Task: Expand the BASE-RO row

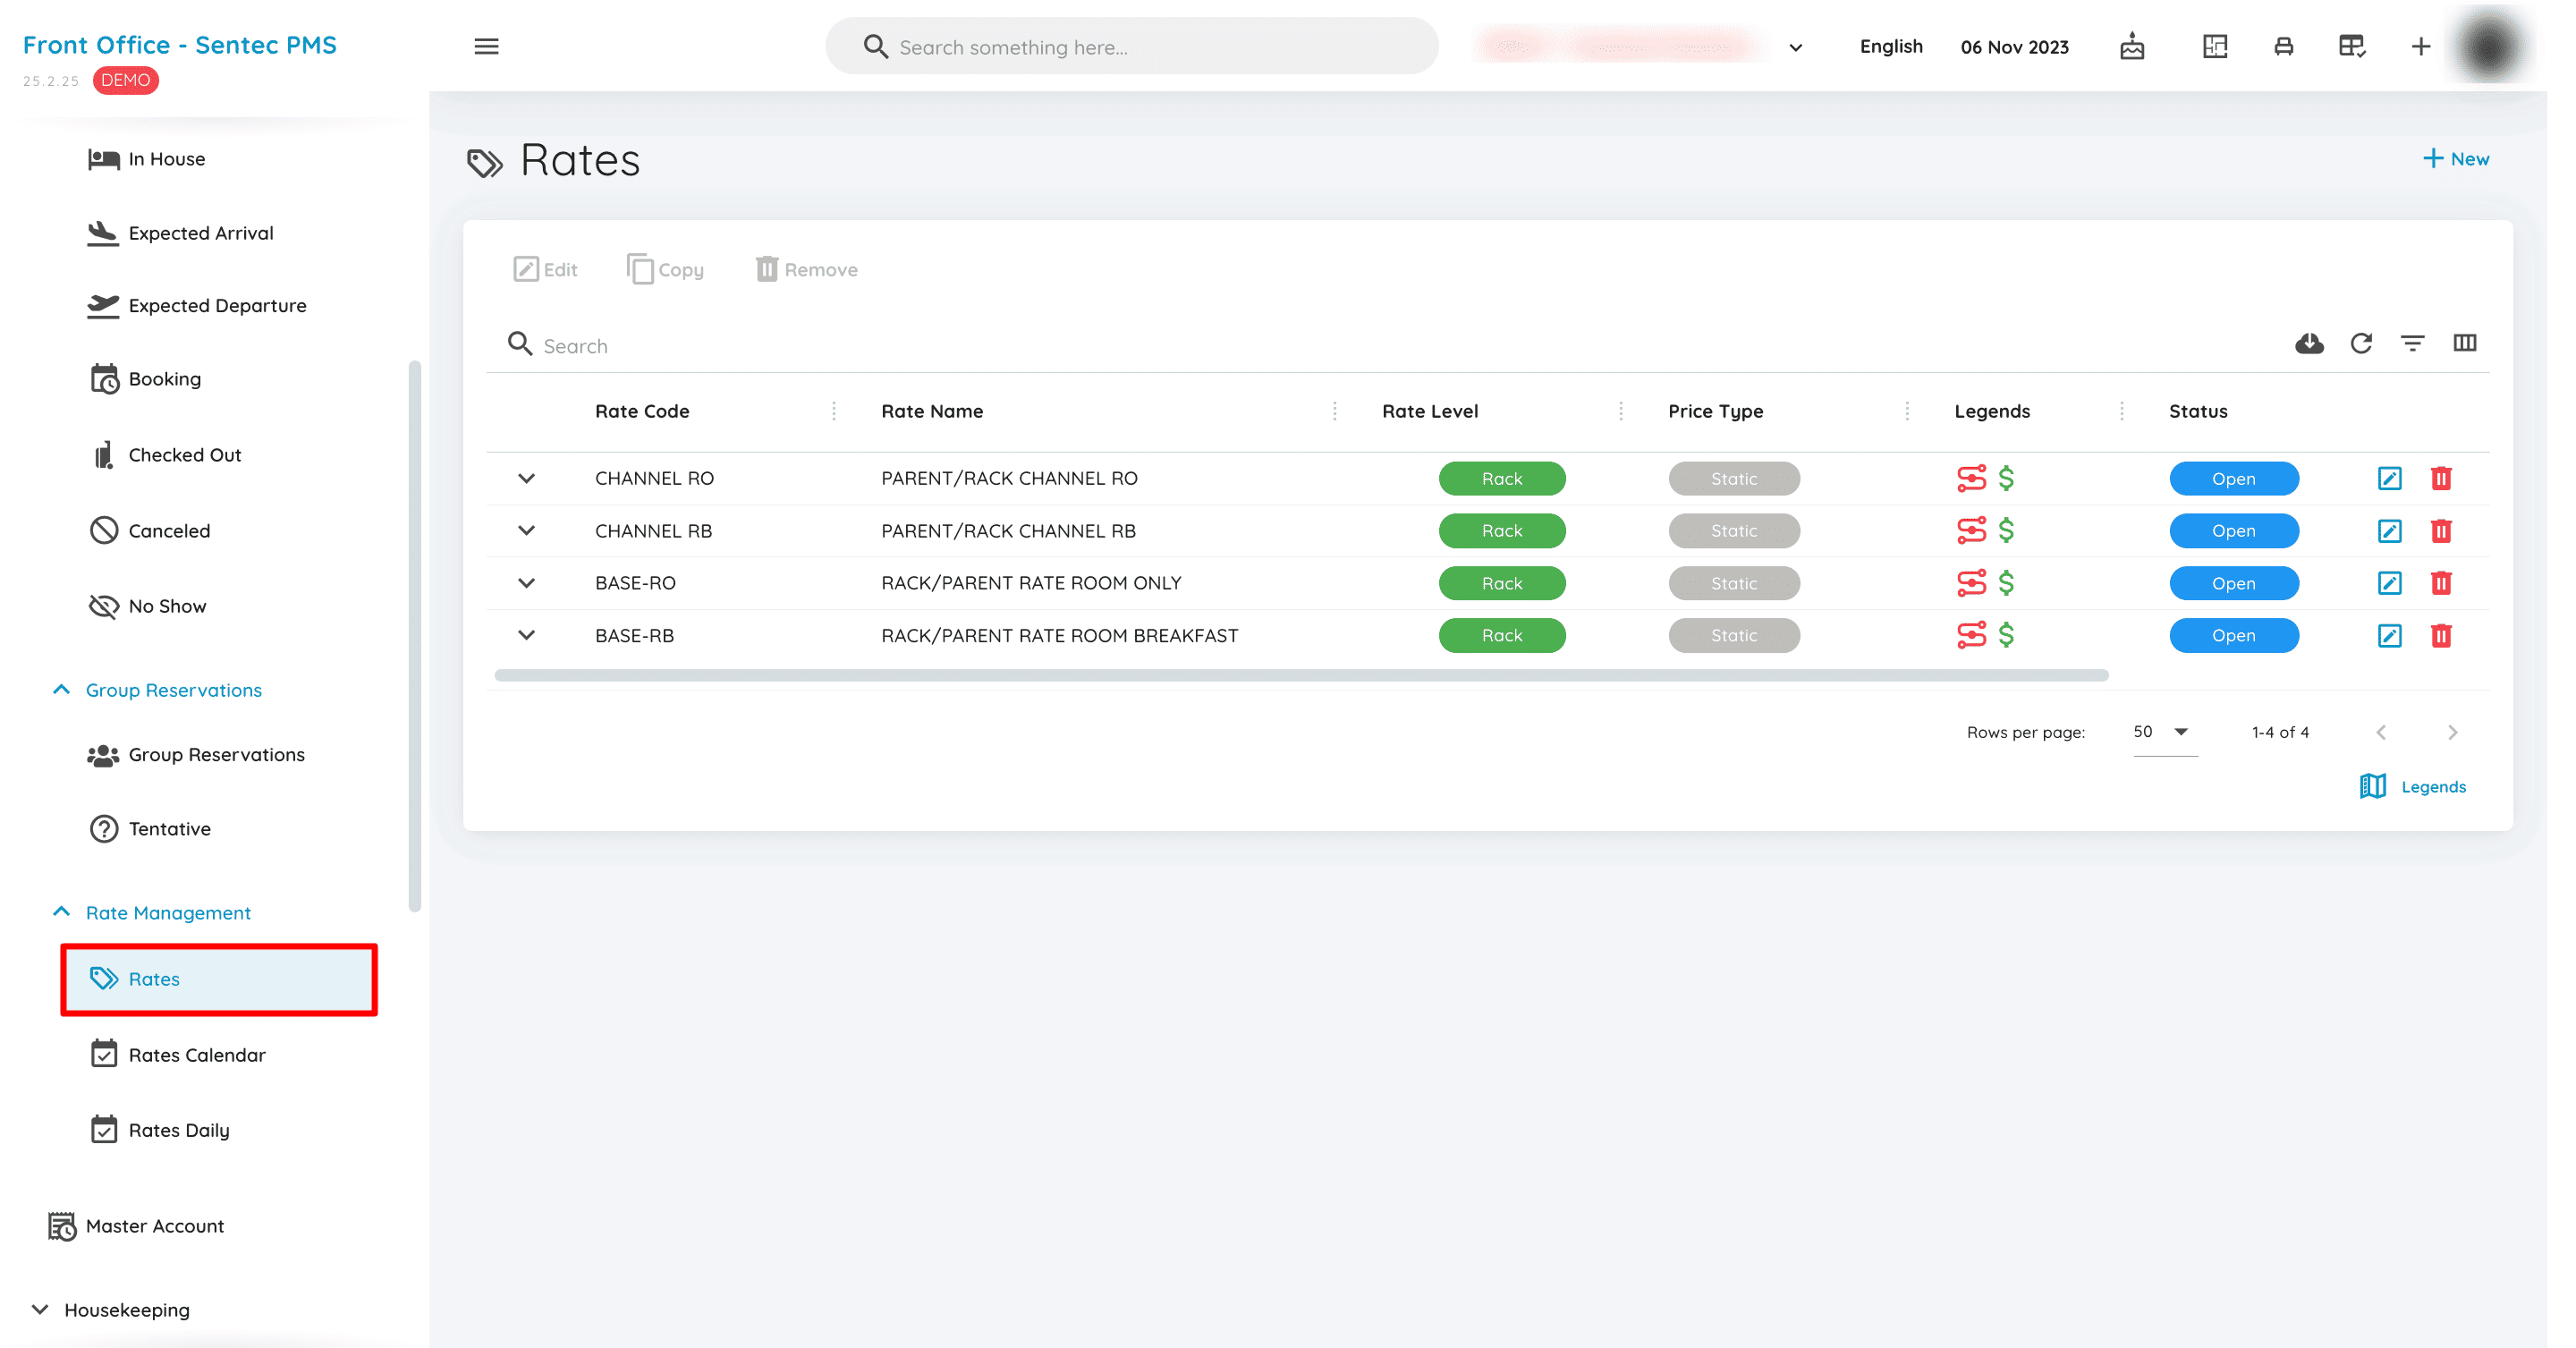Action: click(x=526, y=583)
